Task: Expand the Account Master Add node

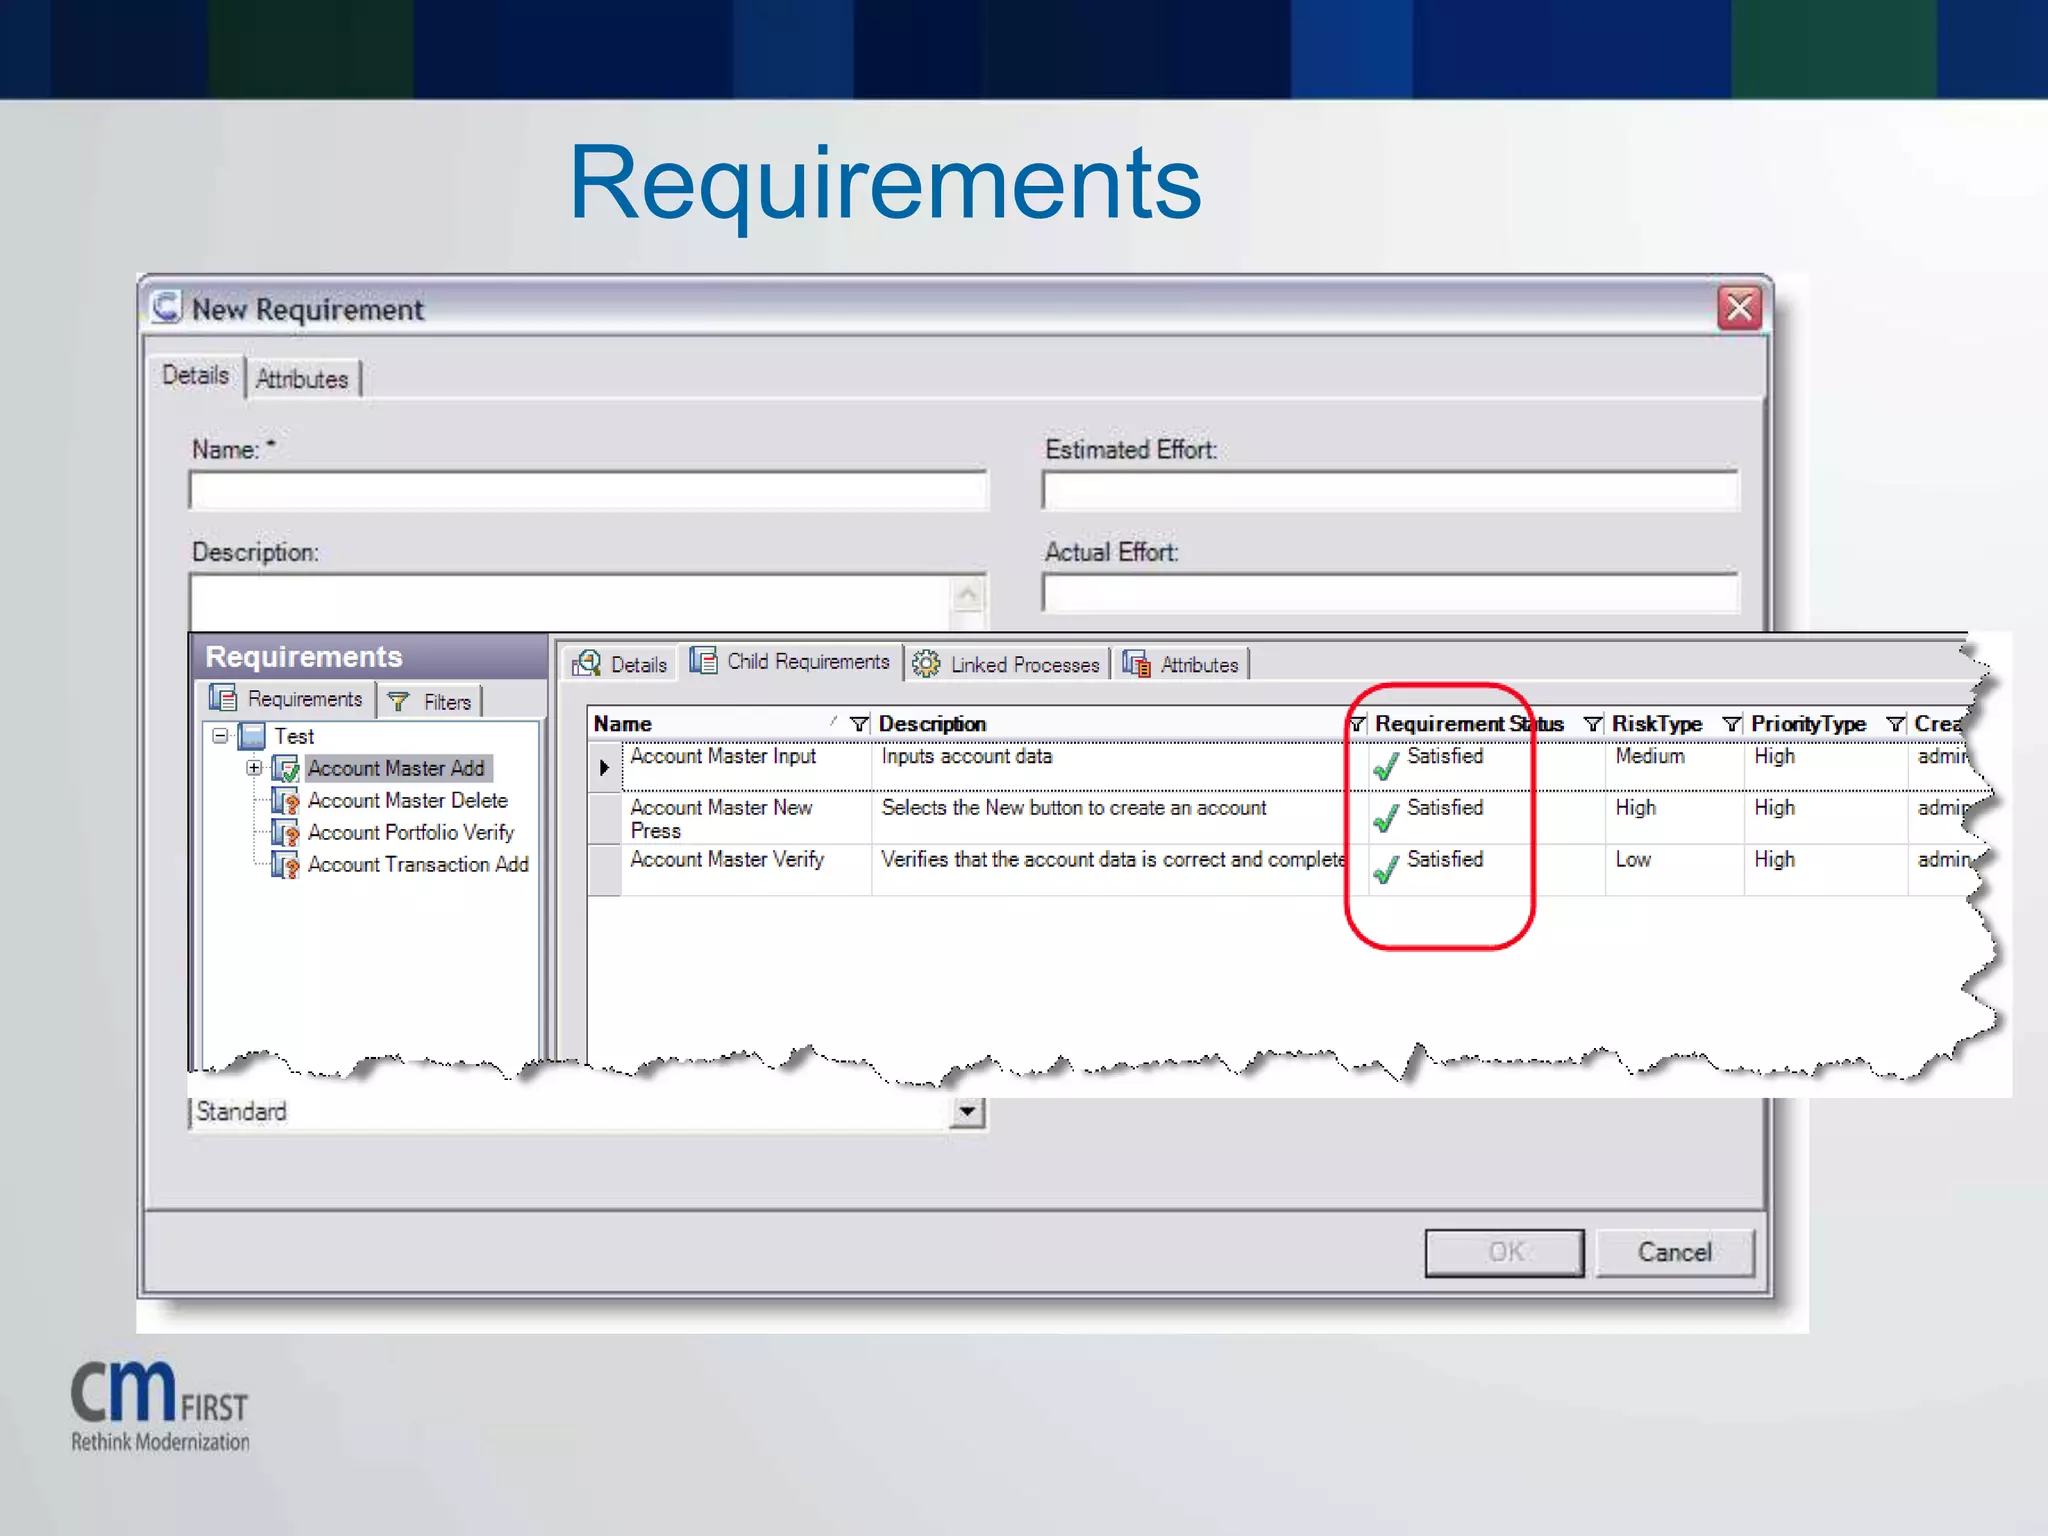Action: [x=254, y=768]
